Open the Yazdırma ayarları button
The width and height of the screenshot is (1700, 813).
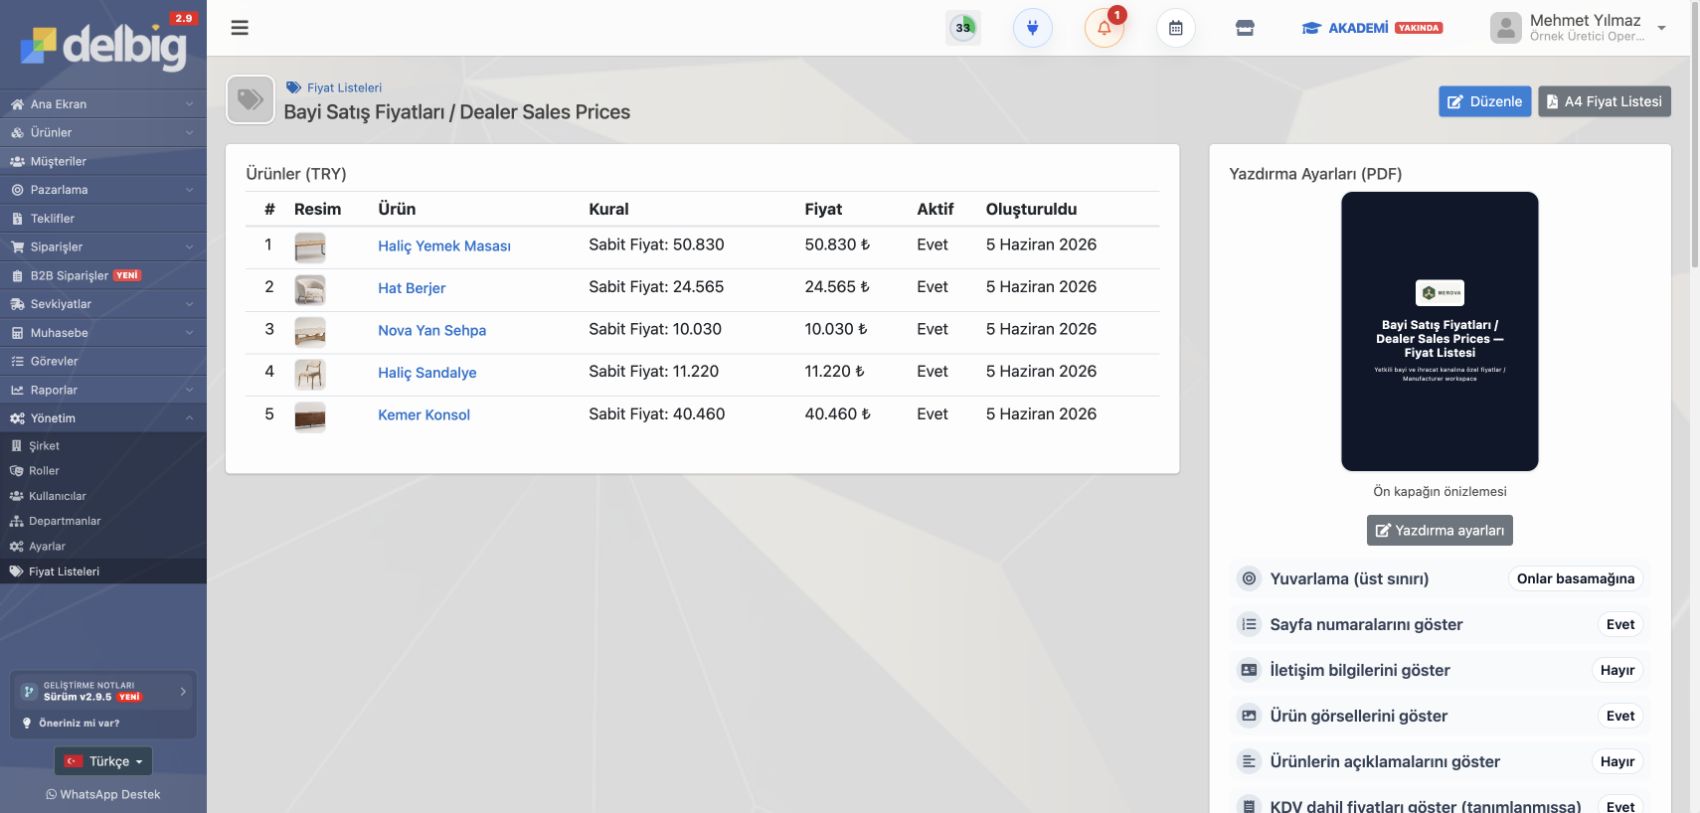[x=1440, y=530]
